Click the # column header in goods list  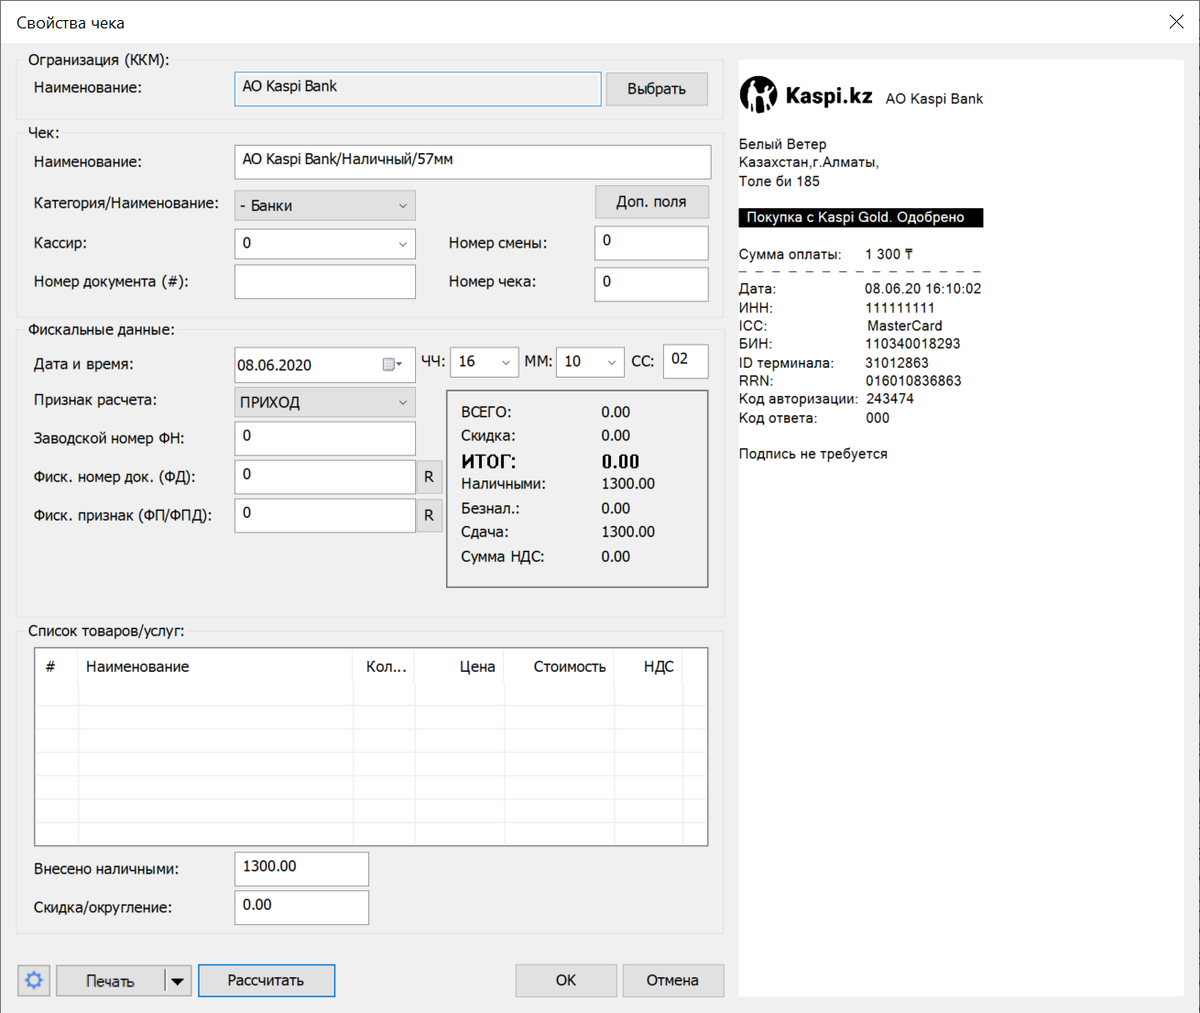[56, 667]
